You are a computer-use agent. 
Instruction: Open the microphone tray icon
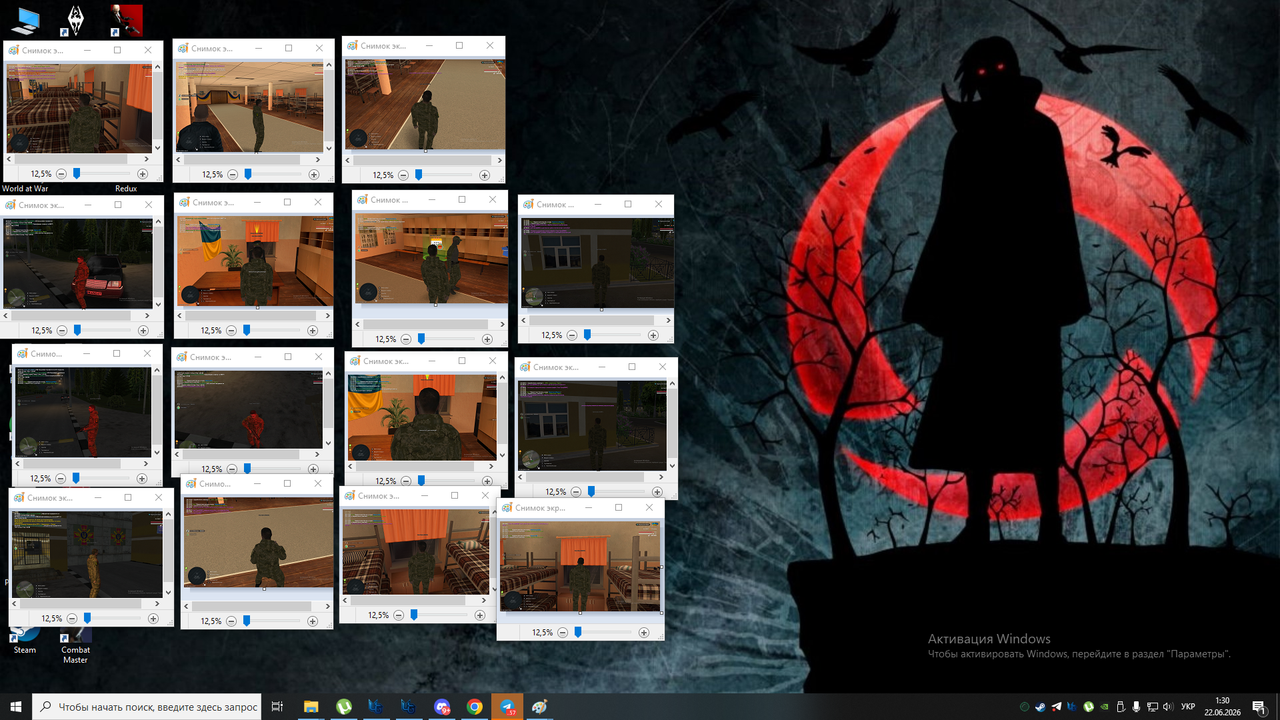tap(1136, 706)
